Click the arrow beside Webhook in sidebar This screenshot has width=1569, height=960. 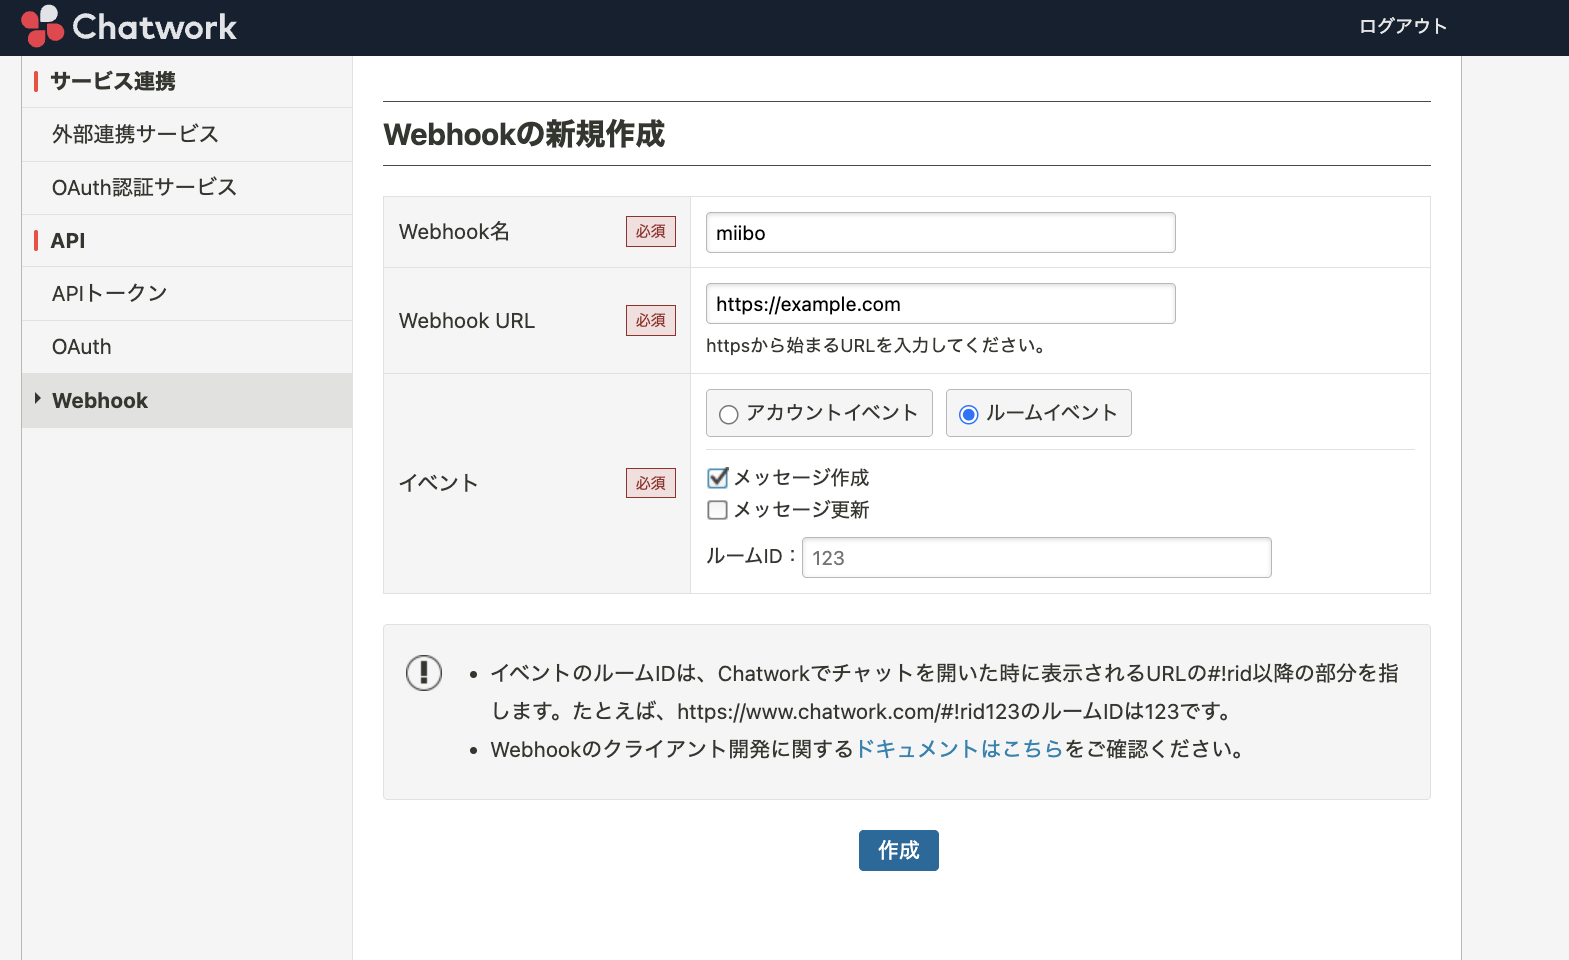pos(38,399)
